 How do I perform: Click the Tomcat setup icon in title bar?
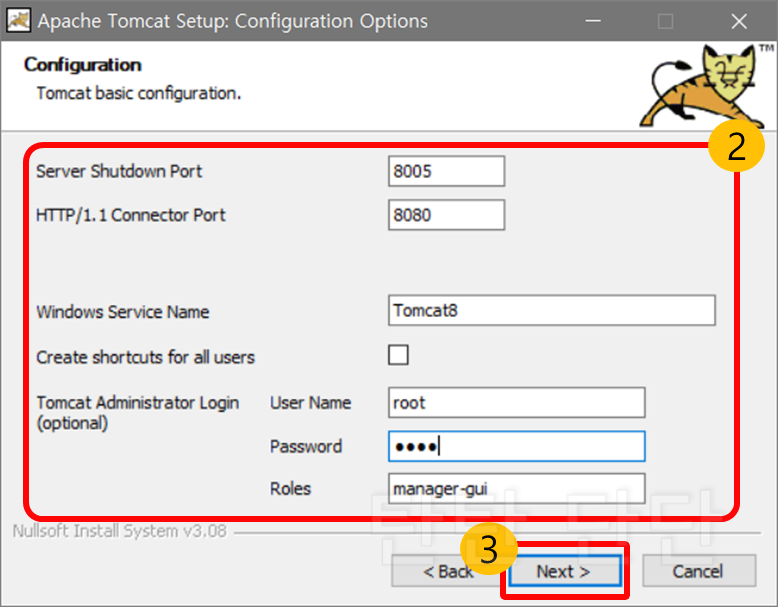click(x=19, y=21)
